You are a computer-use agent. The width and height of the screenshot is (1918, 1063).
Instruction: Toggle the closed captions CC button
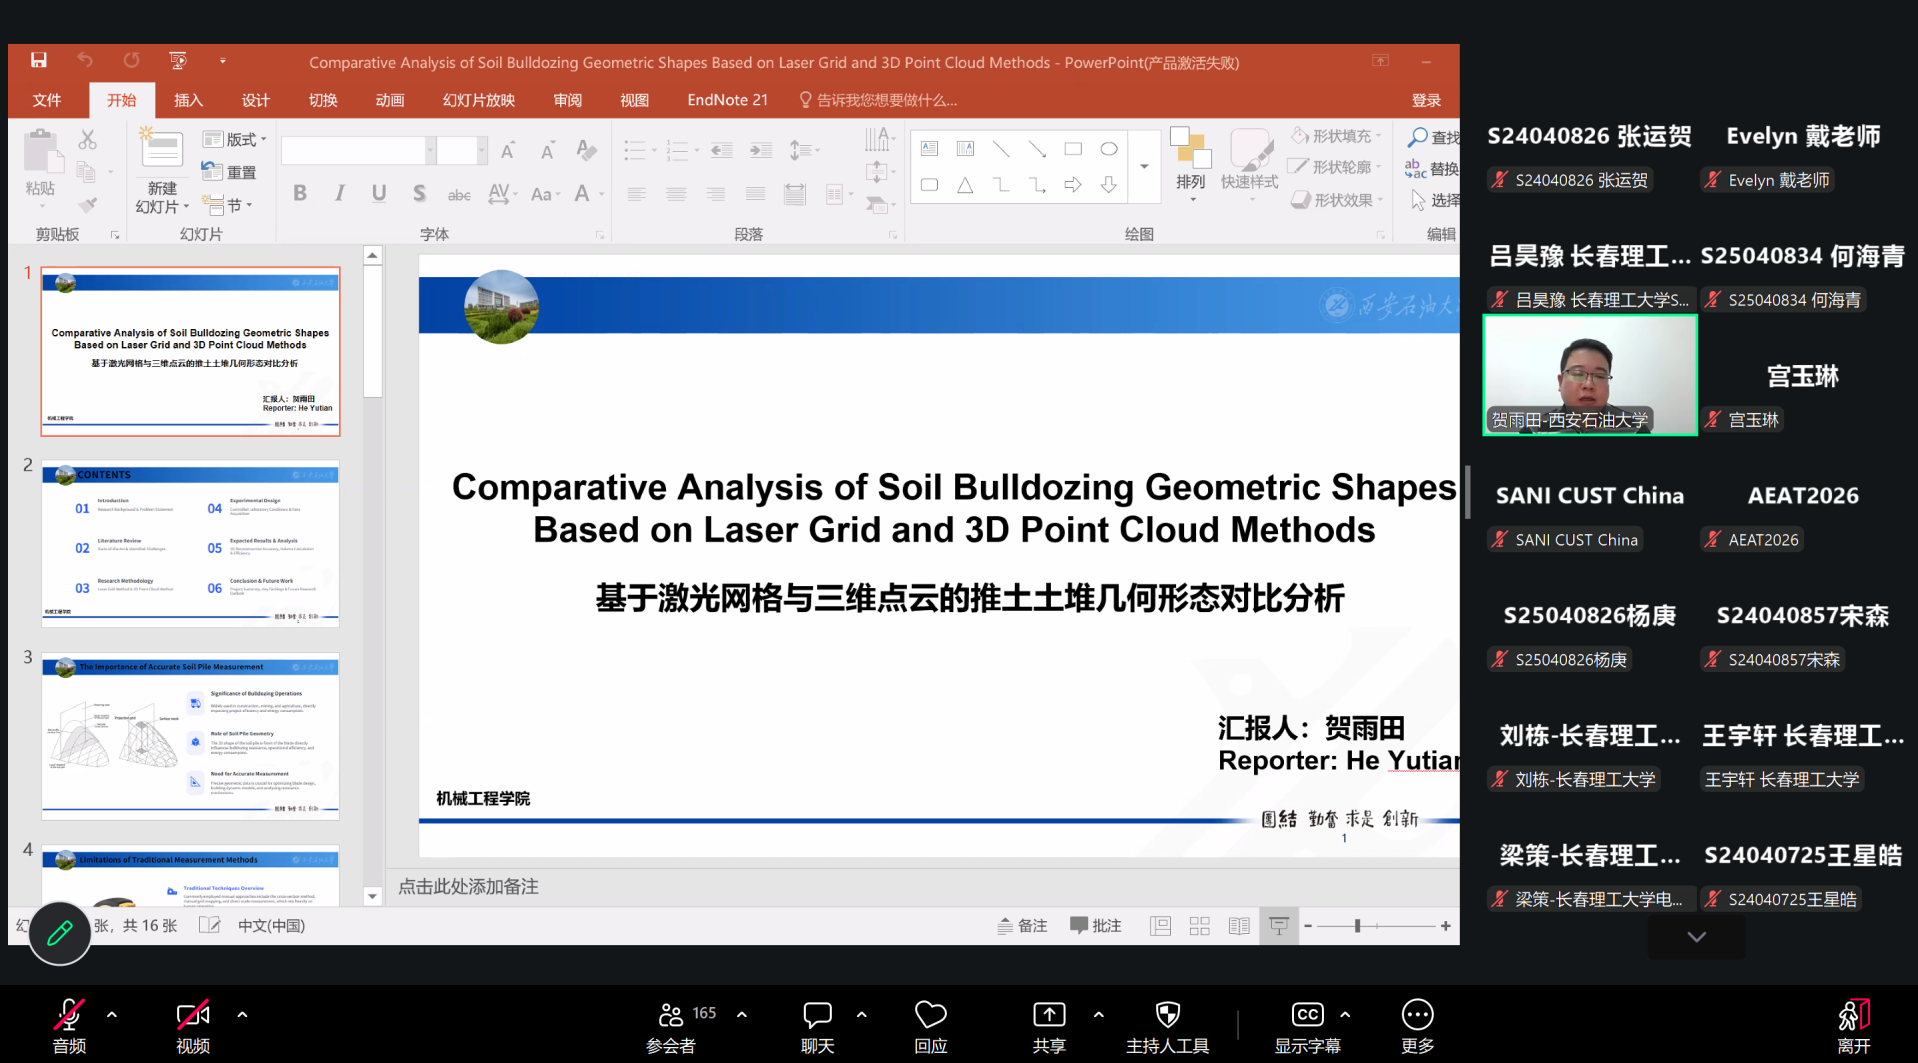tap(1307, 1025)
